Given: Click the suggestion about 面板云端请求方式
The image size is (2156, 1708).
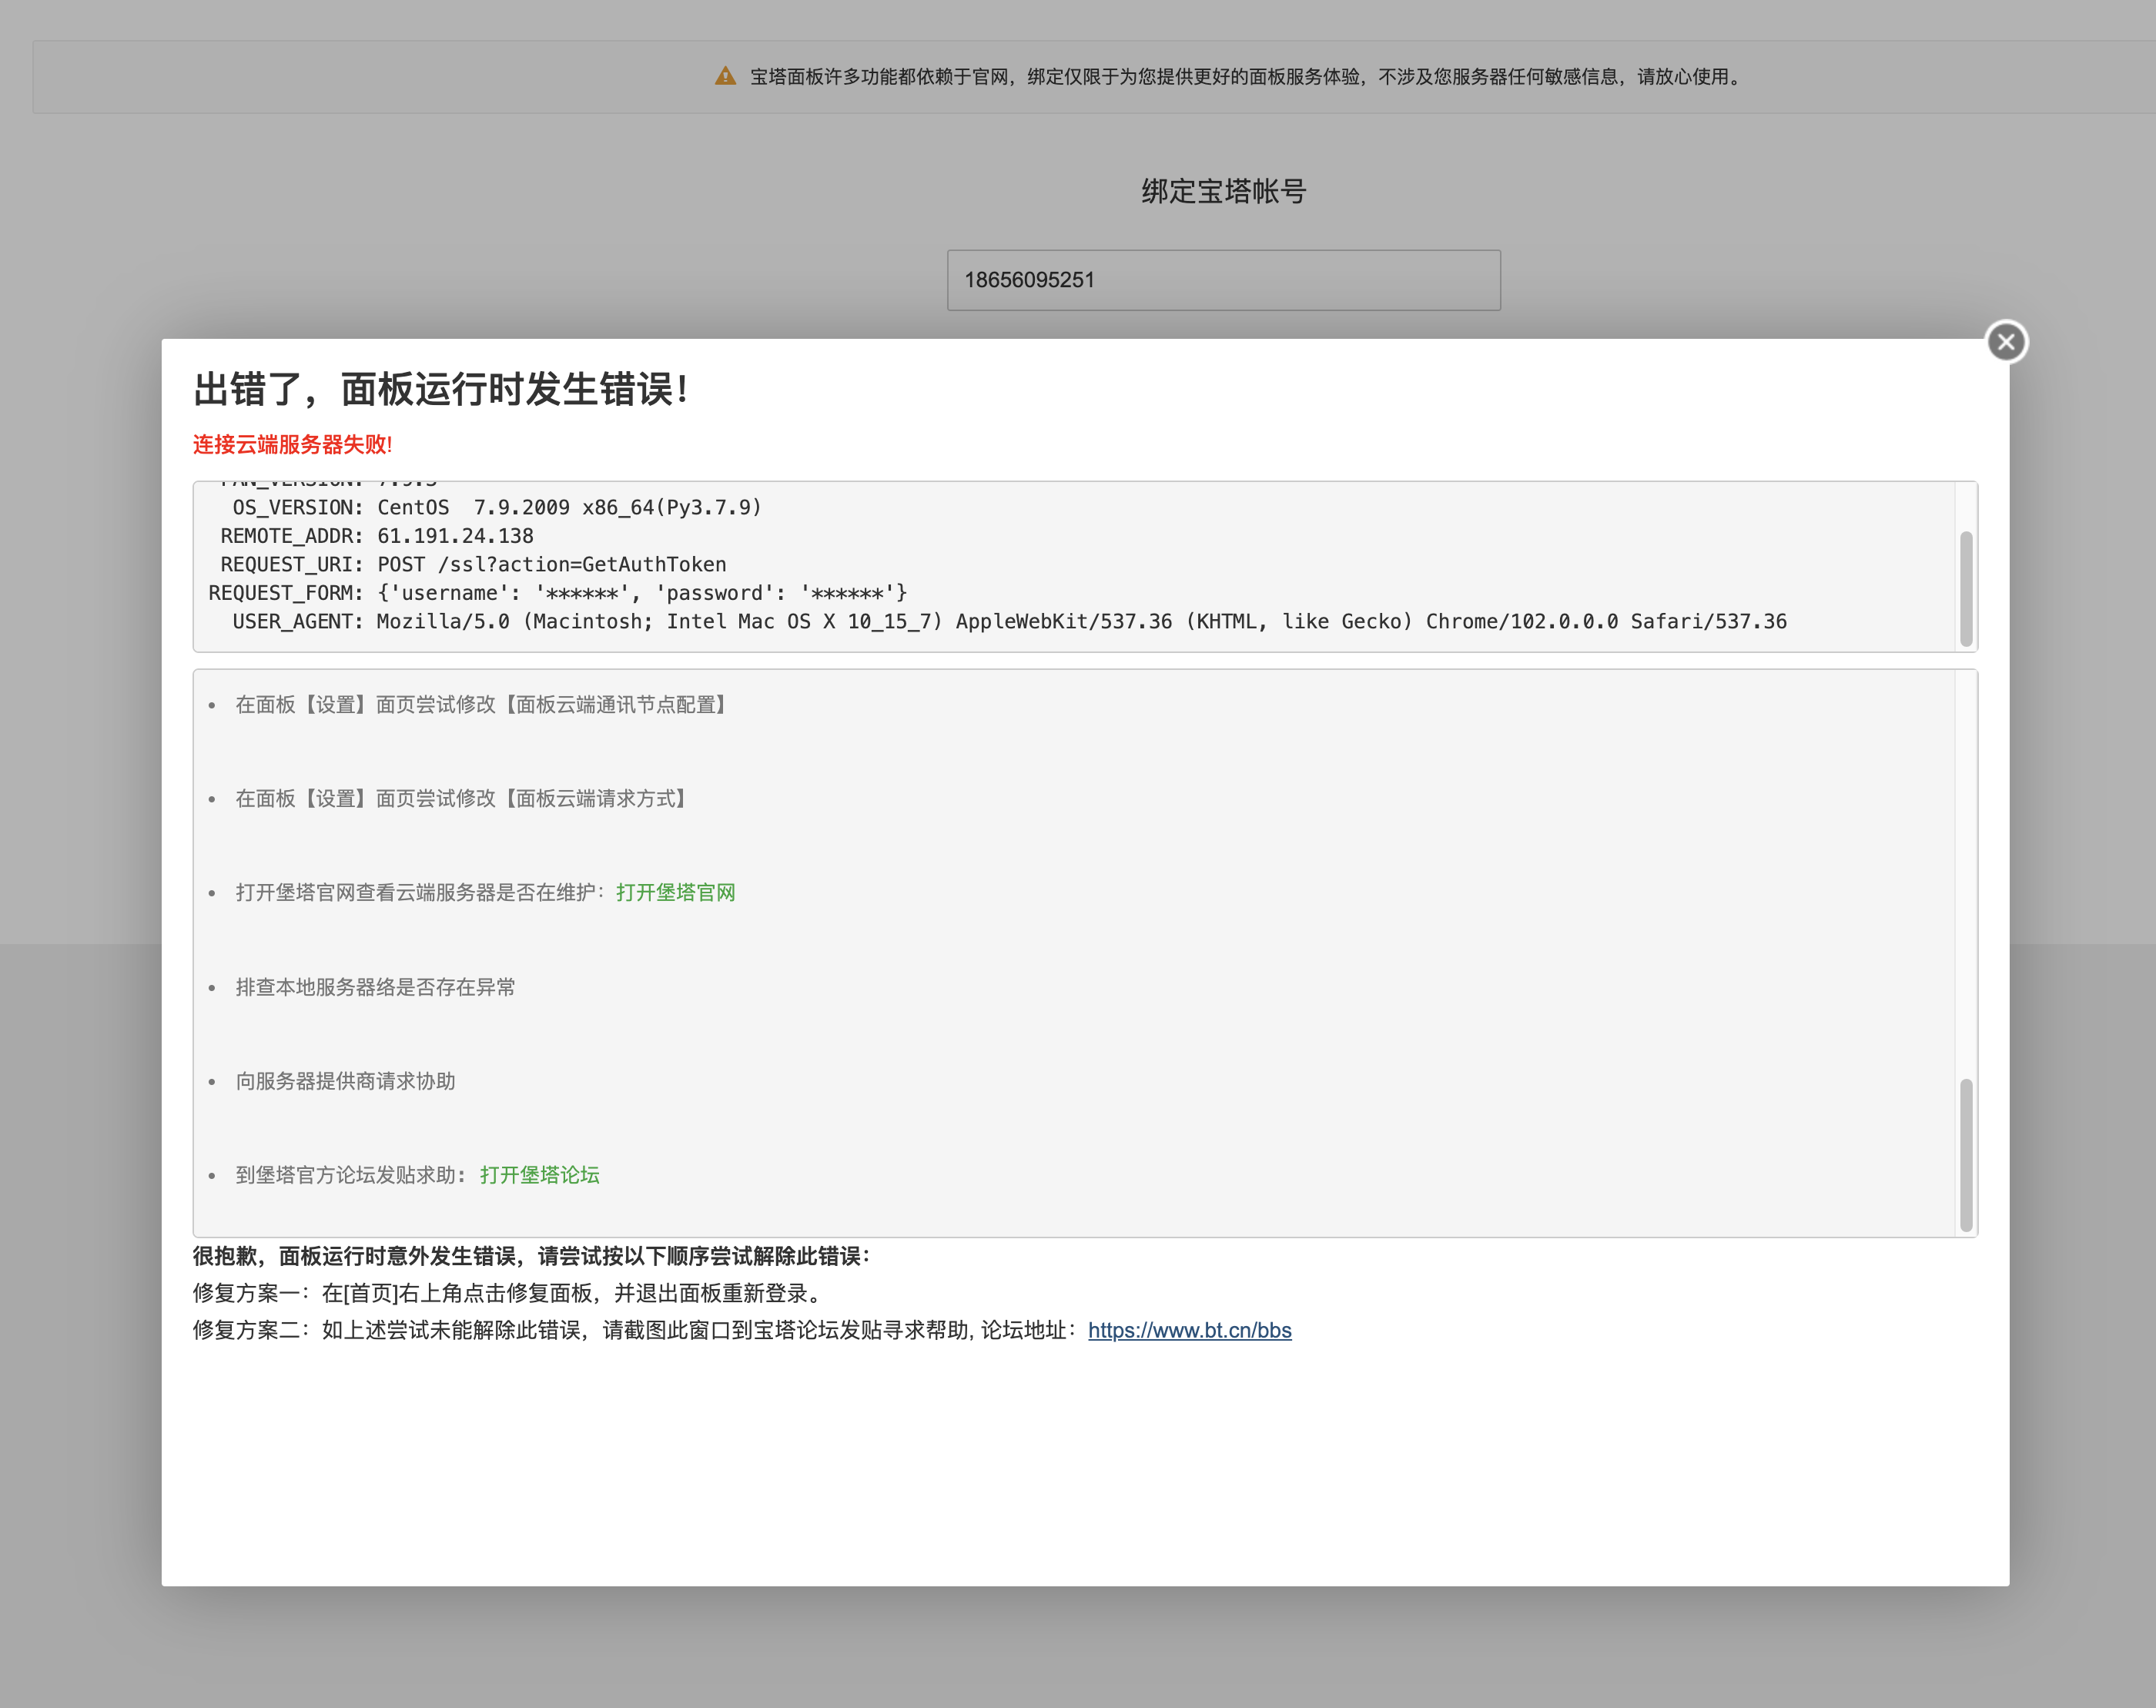Looking at the screenshot, I should pyautogui.click(x=463, y=799).
